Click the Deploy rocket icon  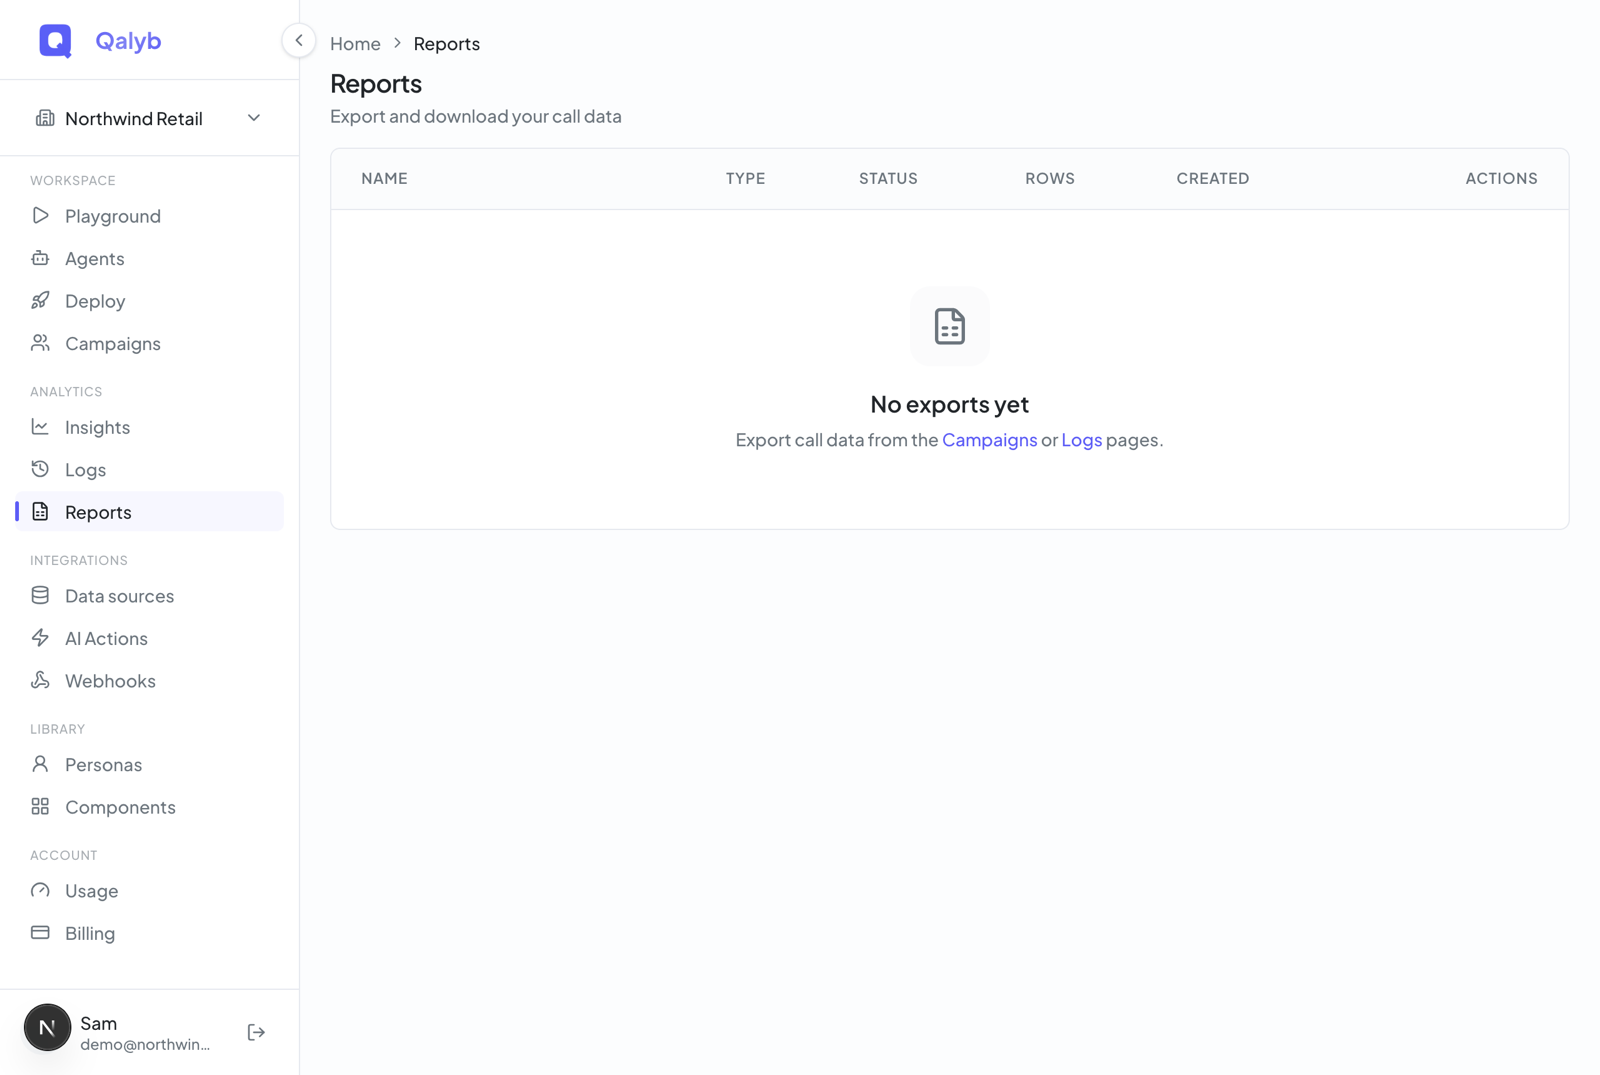[x=40, y=301]
